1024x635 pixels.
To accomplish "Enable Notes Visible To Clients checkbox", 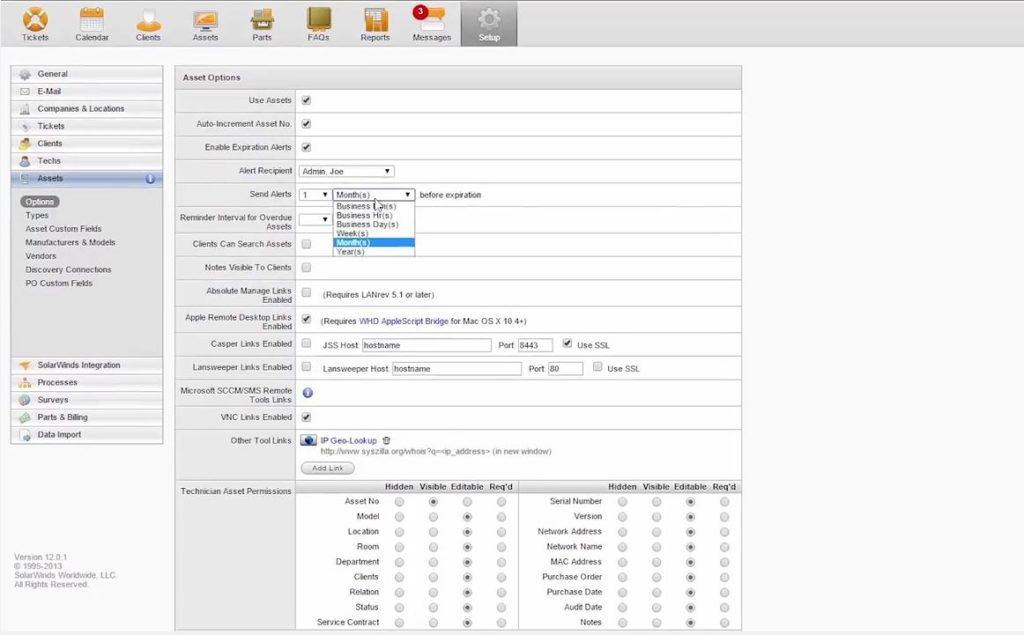I will tap(306, 268).
